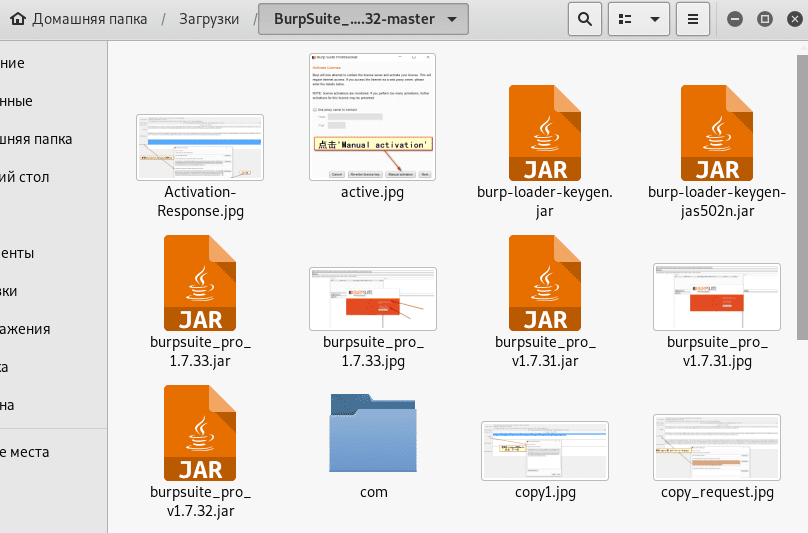Click the label burpsuite_pro_v1.7.31.jpg

point(717,352)
